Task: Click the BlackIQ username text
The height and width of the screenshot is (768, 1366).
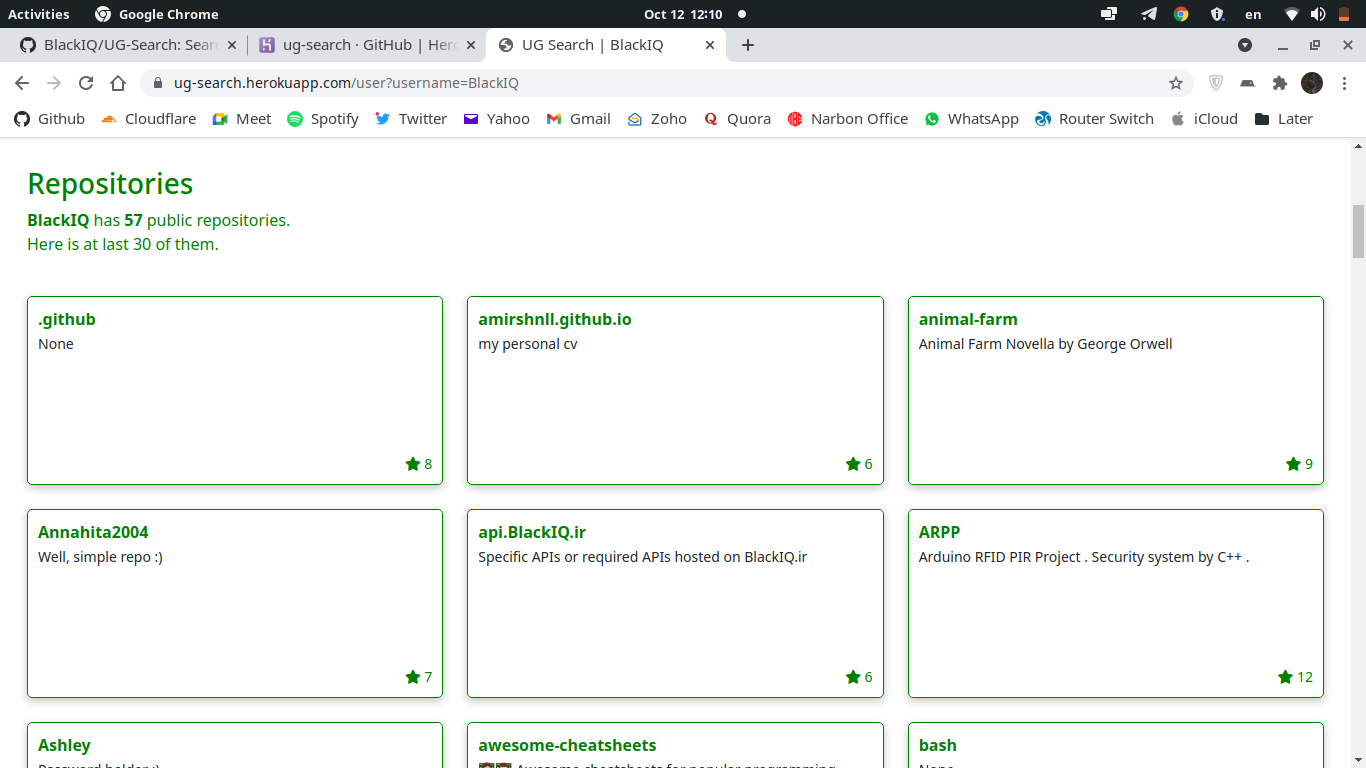Action: tap(58, 220)
